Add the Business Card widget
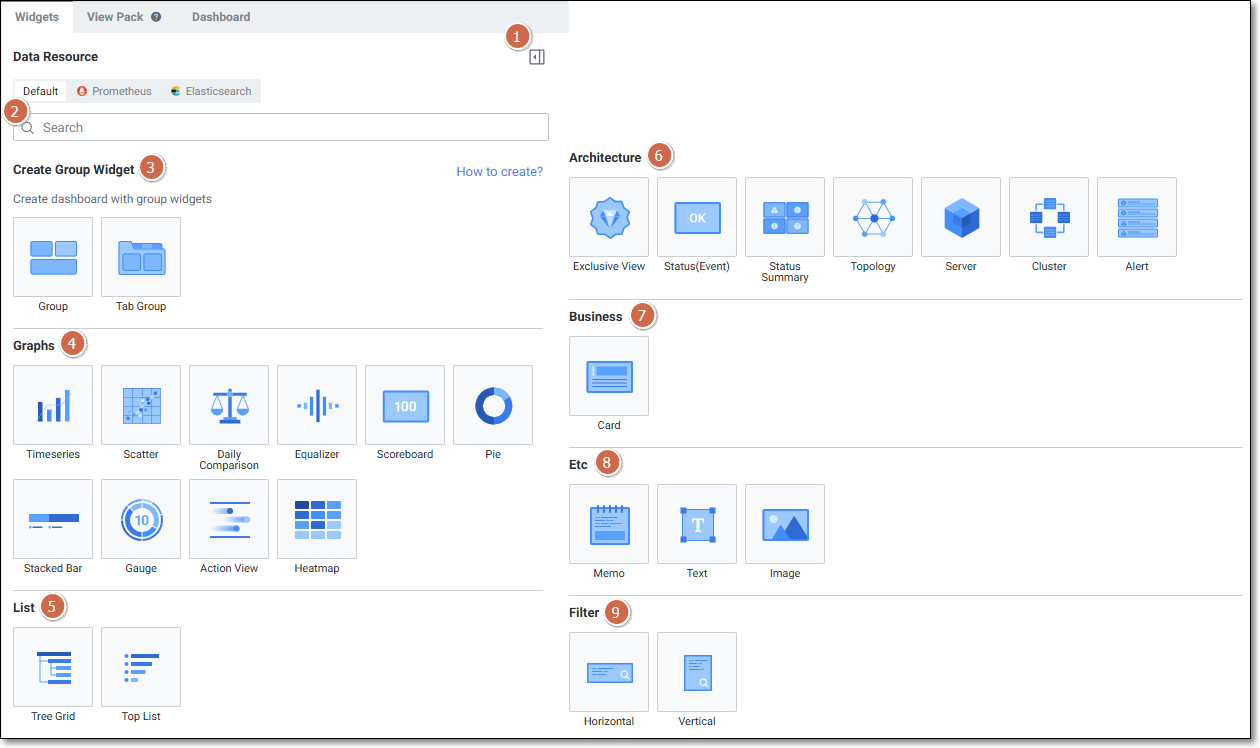The width and height of the screenshot is (1260, 748). pos(609,376)
